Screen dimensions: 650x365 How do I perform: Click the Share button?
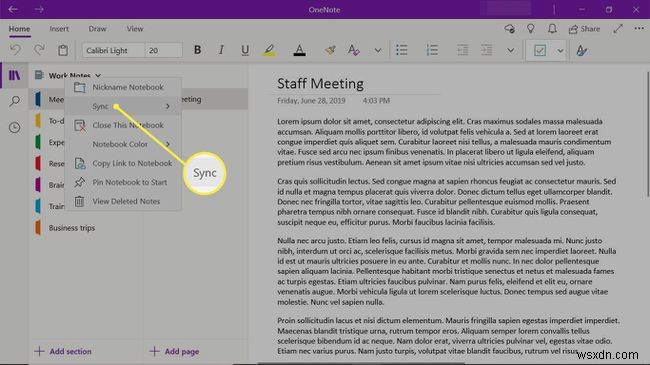584,29
